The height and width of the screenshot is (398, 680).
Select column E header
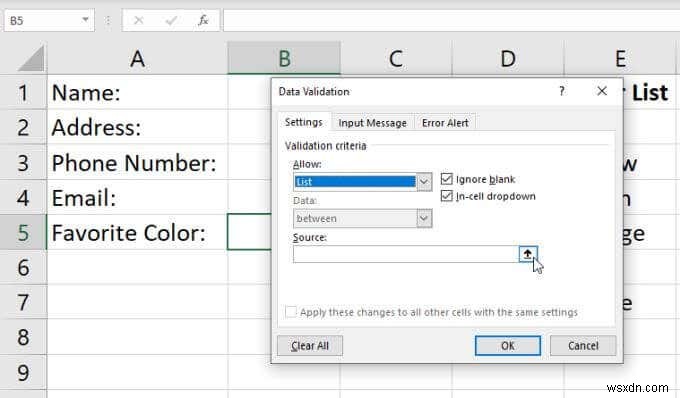621,59
